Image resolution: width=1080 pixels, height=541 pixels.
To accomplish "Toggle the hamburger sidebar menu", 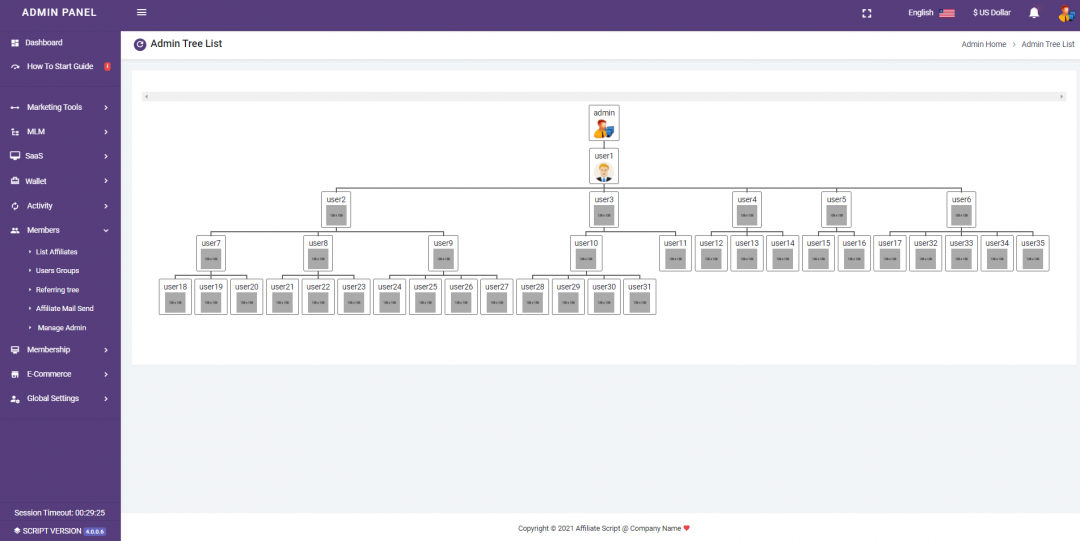I will [x=142, y=12].
